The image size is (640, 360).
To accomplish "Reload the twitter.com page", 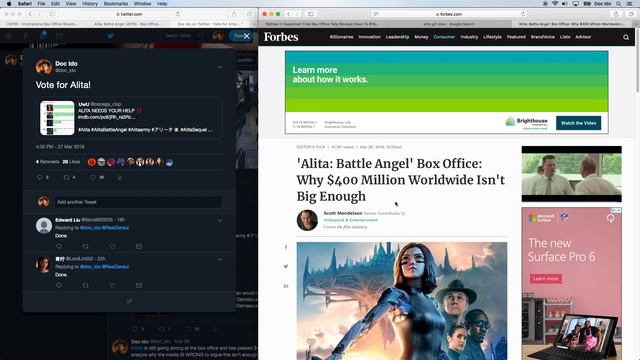I will 178,14.
